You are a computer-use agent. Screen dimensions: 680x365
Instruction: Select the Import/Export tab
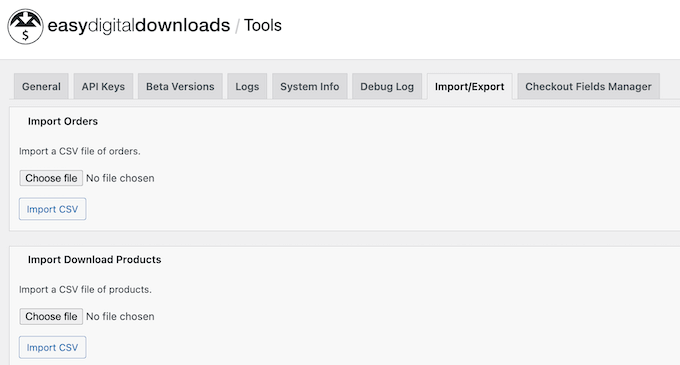coord(470,86)
